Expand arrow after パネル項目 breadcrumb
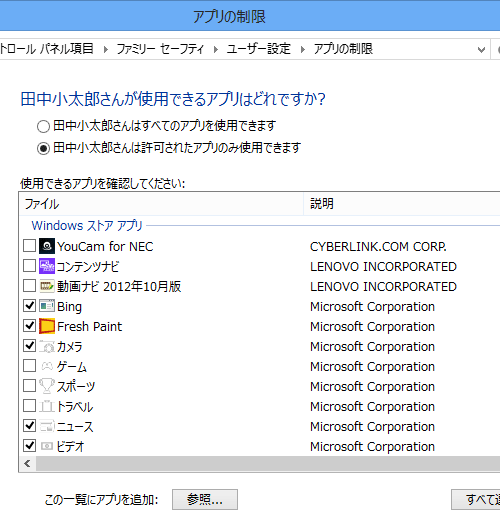The image size is (500, 530). point(105,50)
